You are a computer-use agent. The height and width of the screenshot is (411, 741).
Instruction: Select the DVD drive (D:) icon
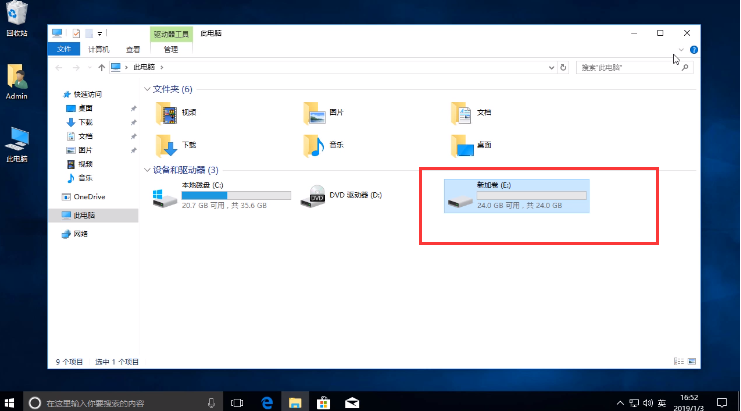click(x=317, y=195)
